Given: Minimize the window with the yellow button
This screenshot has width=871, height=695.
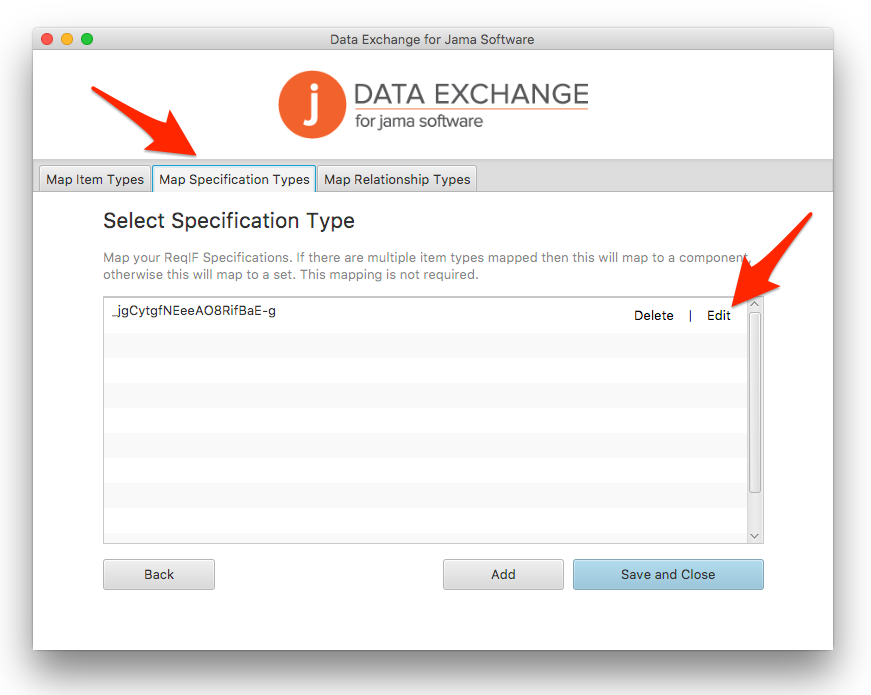Looking at the screenshot, I should [x=67, y=39].
